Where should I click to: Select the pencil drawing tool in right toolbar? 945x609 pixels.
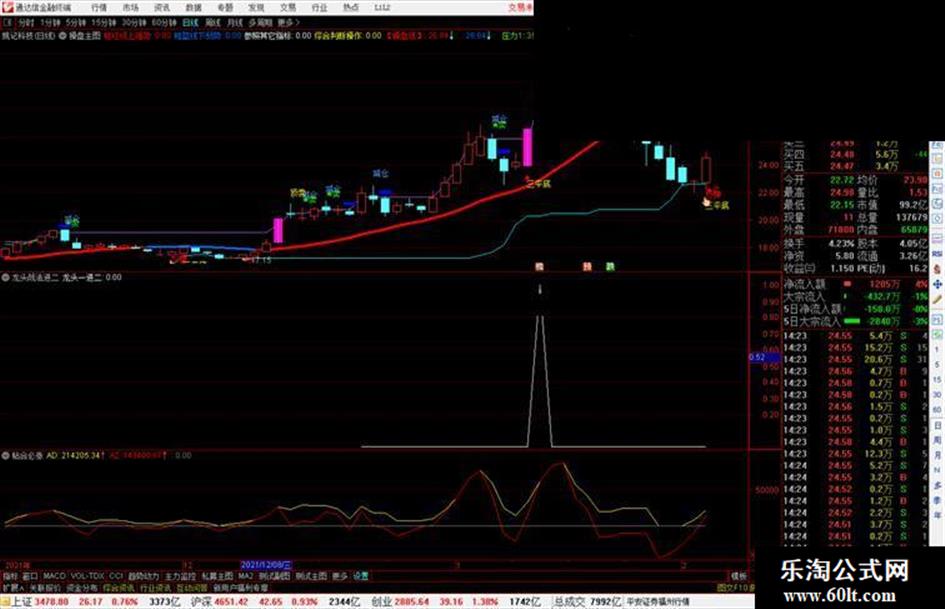coord(937,299)
